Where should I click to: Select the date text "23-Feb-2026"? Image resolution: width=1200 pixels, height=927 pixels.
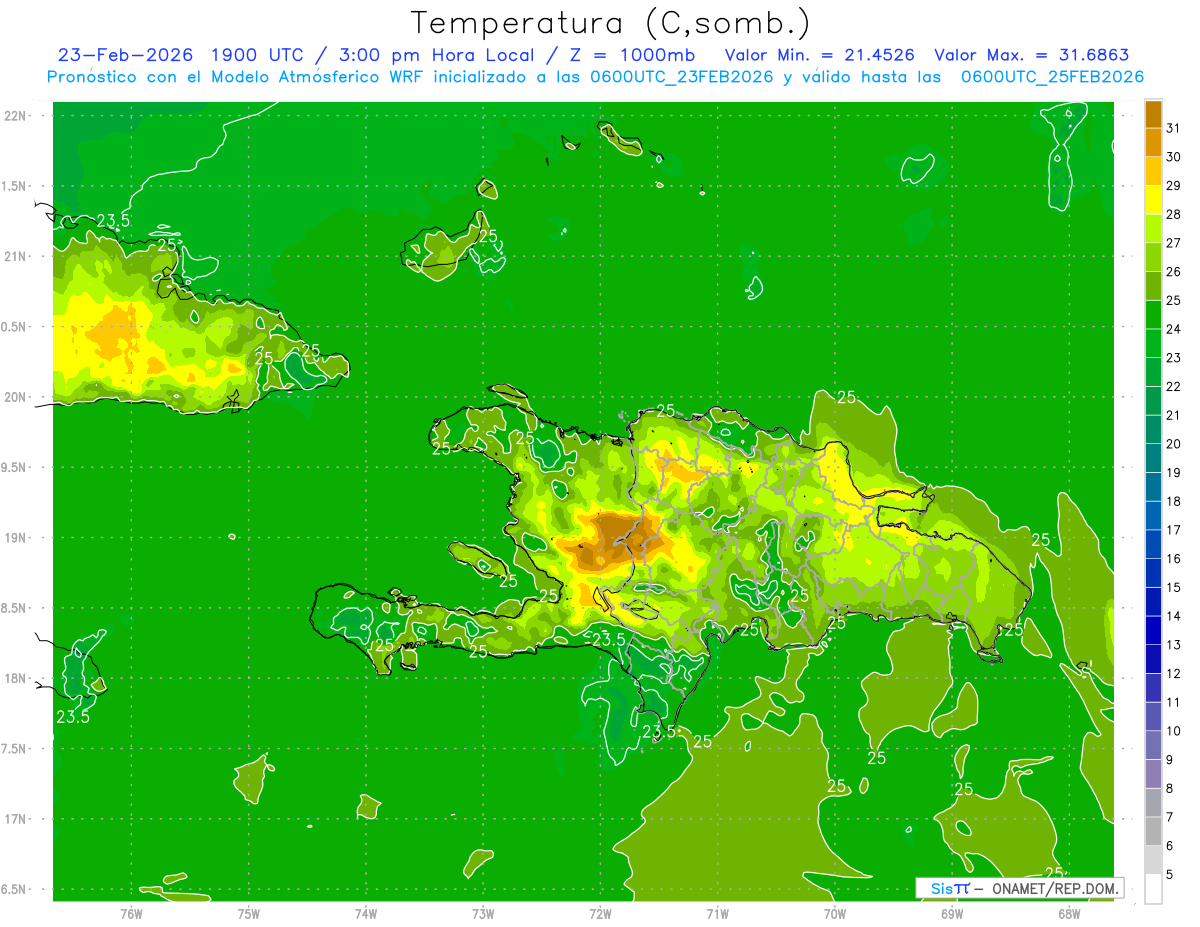125,55
